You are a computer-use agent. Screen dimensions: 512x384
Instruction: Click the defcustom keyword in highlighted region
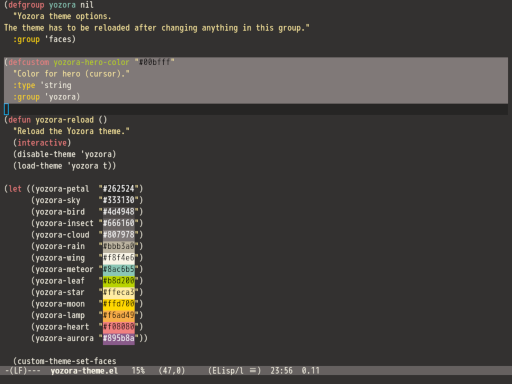(x=29, y=62)
